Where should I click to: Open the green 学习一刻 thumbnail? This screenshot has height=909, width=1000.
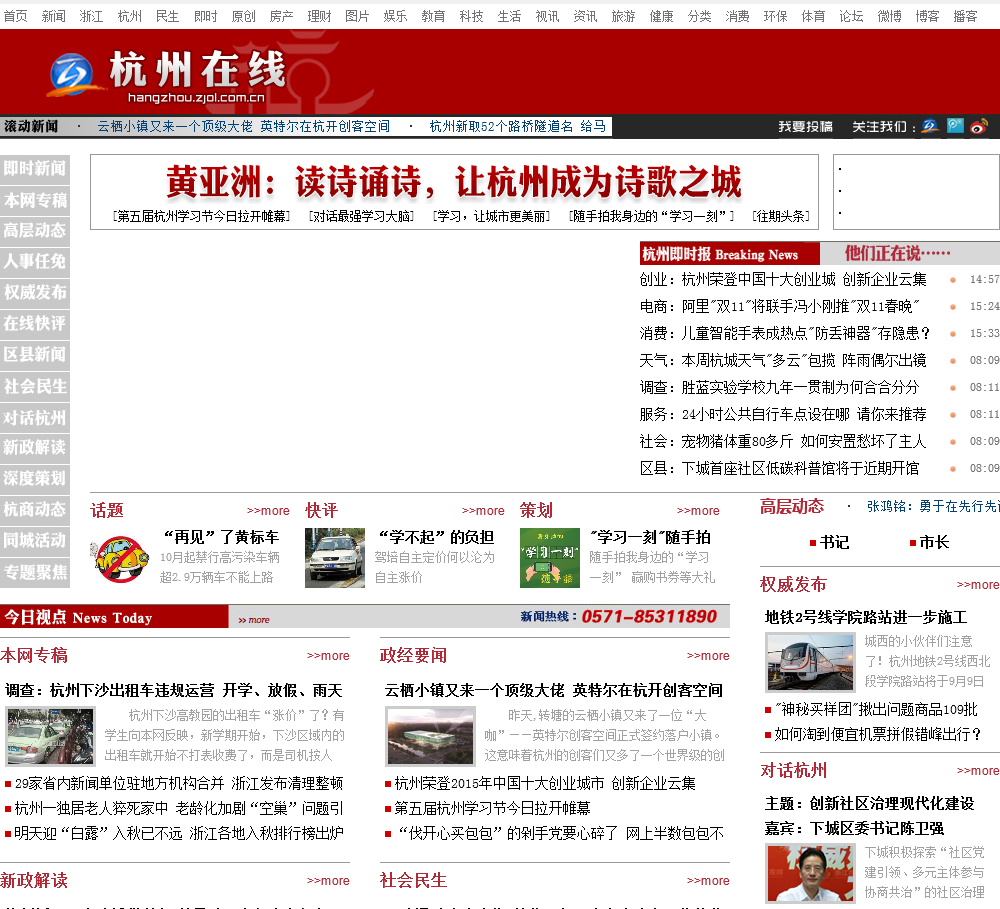coord(550,558)
